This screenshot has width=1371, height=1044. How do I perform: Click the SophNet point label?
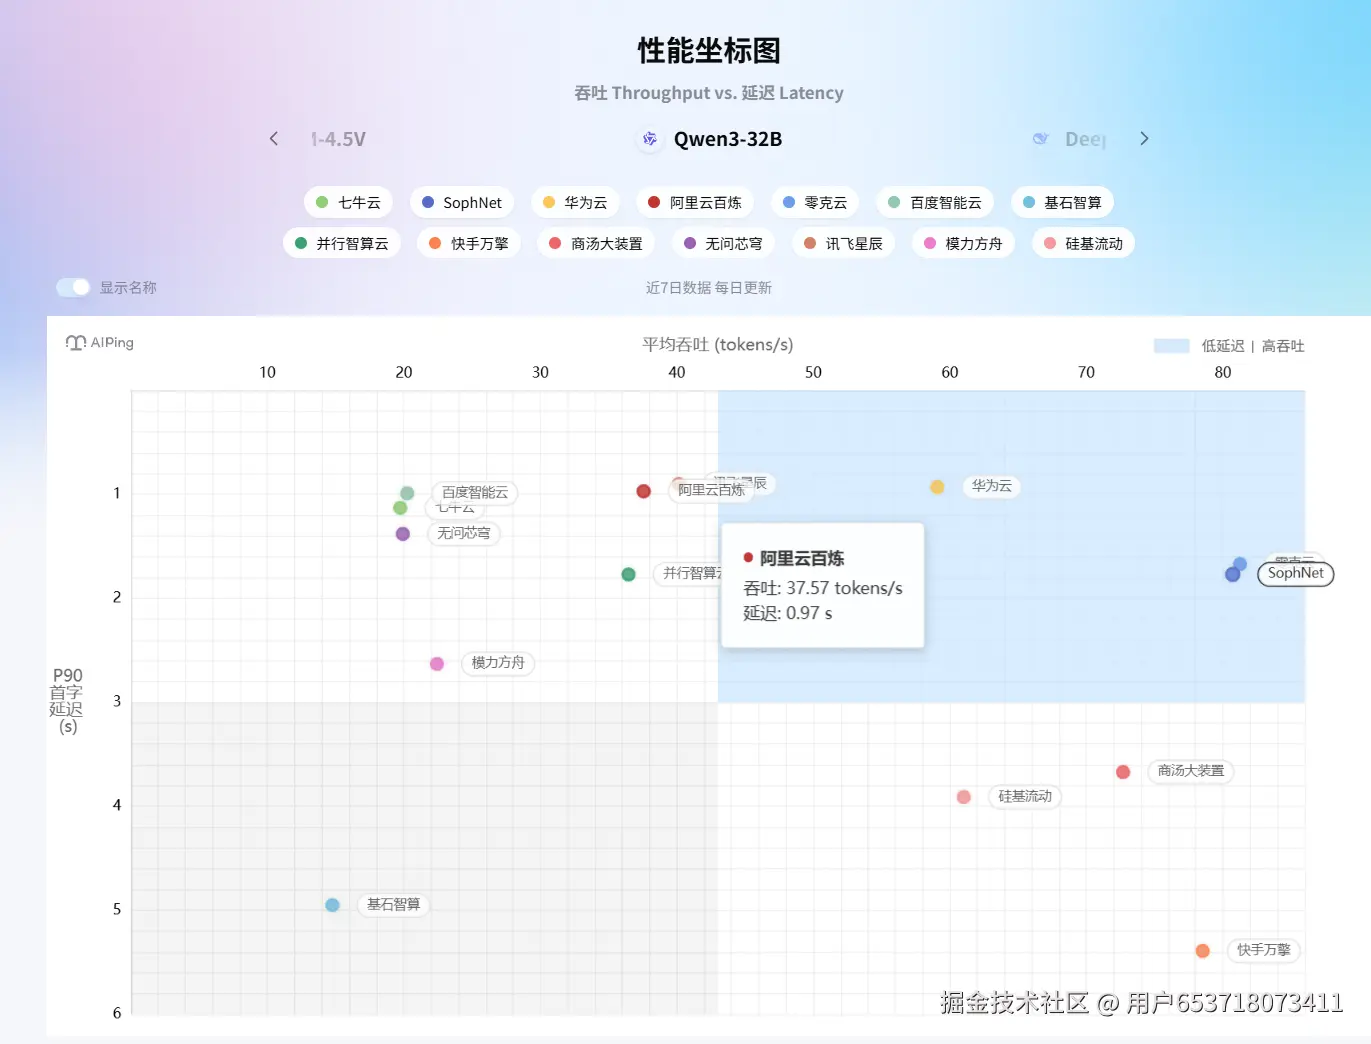point(1296,574)
